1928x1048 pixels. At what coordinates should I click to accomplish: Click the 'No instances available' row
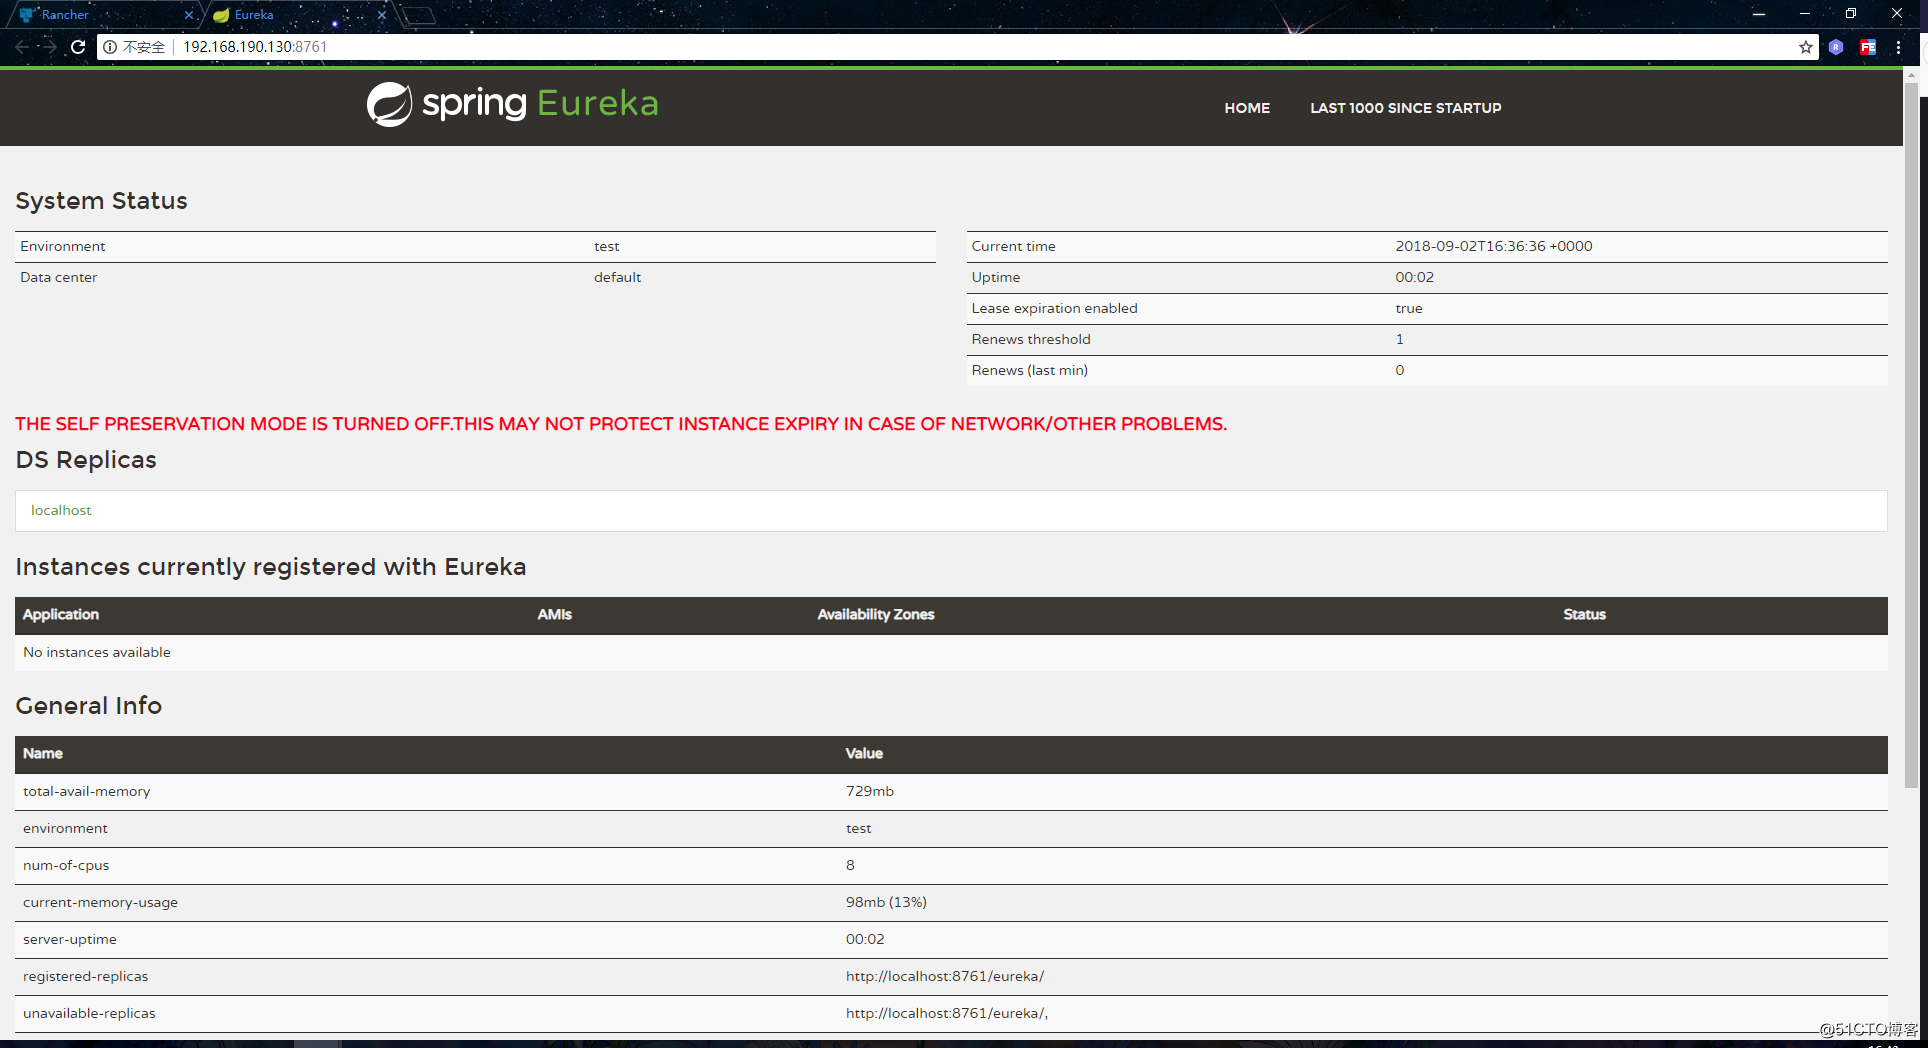pos(951,652)
